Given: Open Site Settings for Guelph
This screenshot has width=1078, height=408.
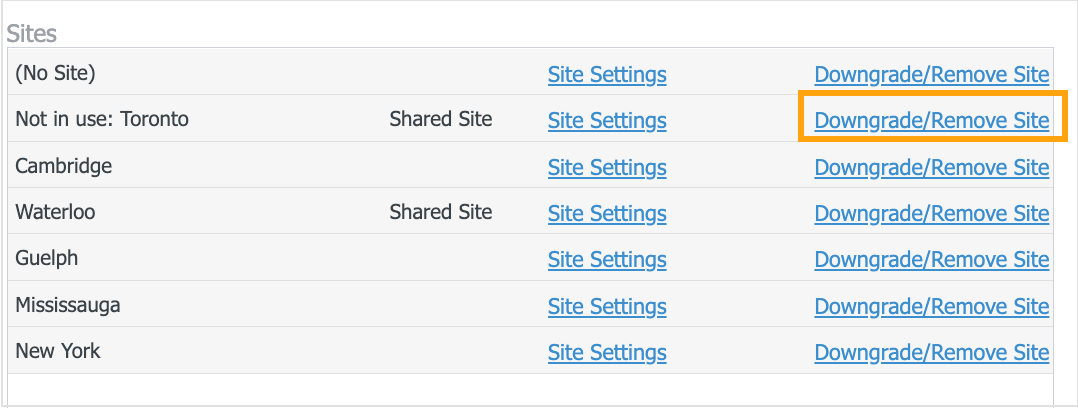Looking at the screenshot, I should 607,260.
